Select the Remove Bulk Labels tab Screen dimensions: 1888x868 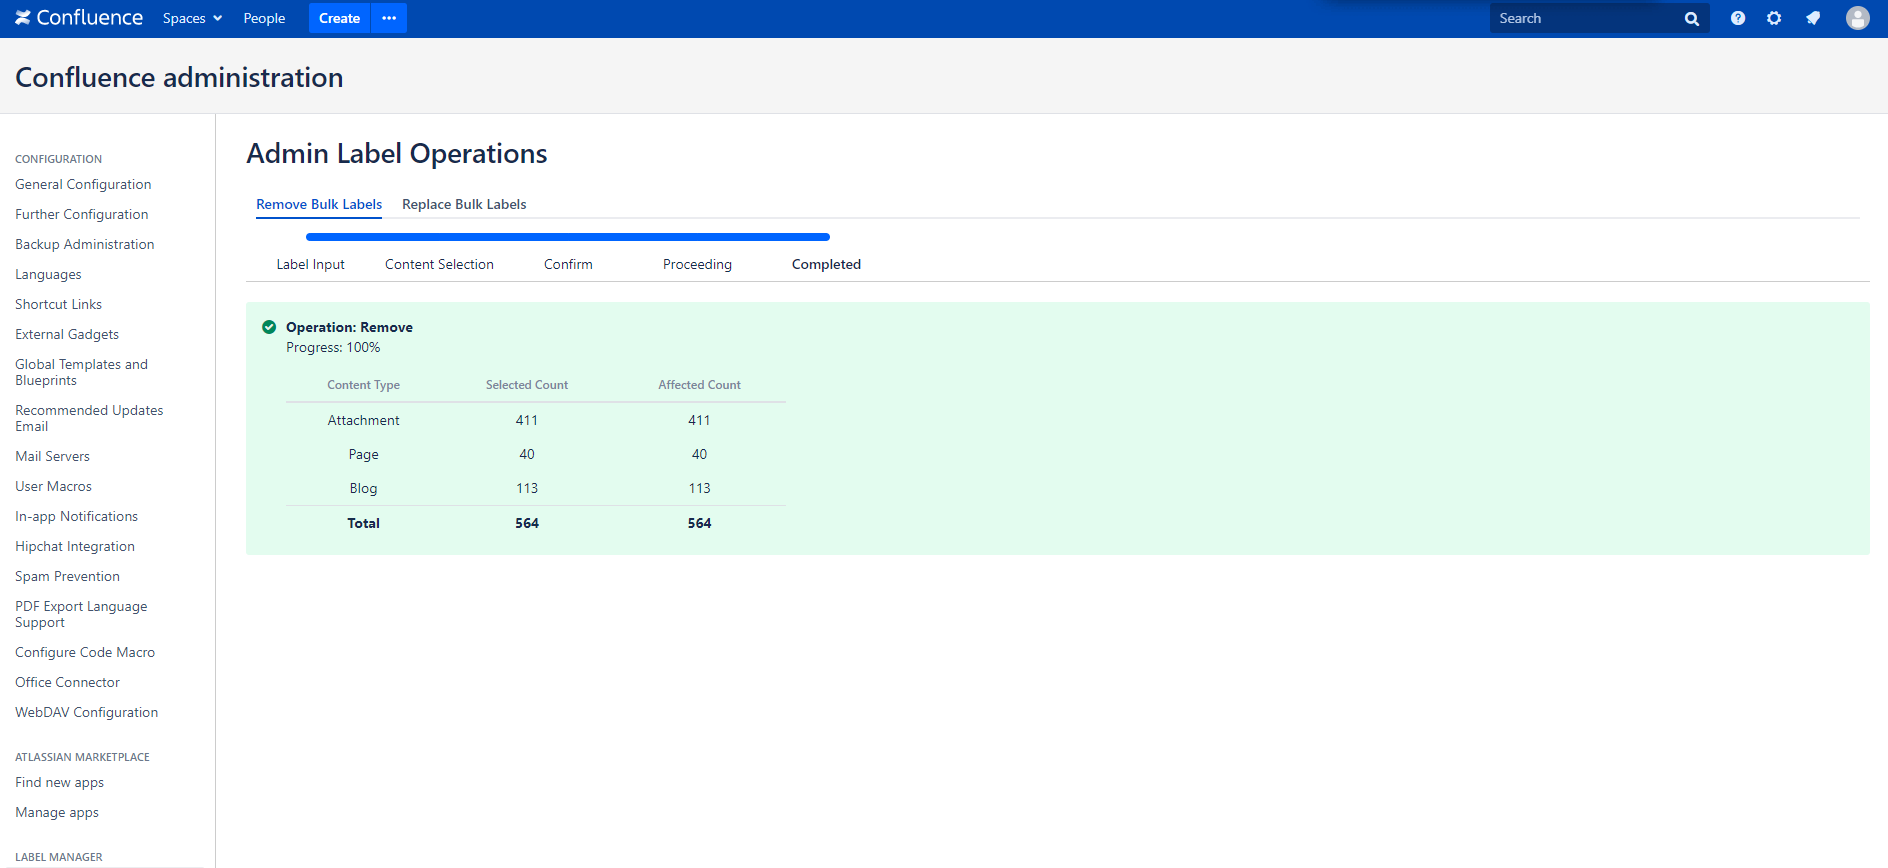[x=319, y=204]
